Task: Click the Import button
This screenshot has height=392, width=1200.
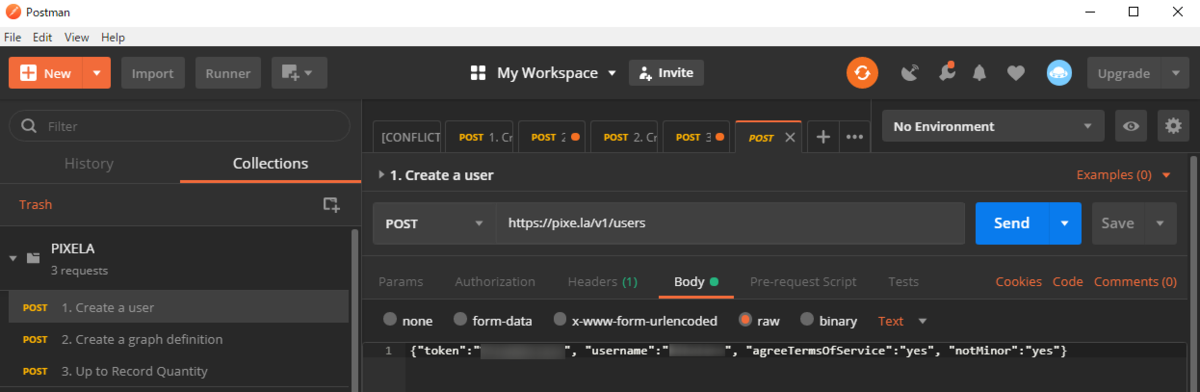Action: point(152,73)
